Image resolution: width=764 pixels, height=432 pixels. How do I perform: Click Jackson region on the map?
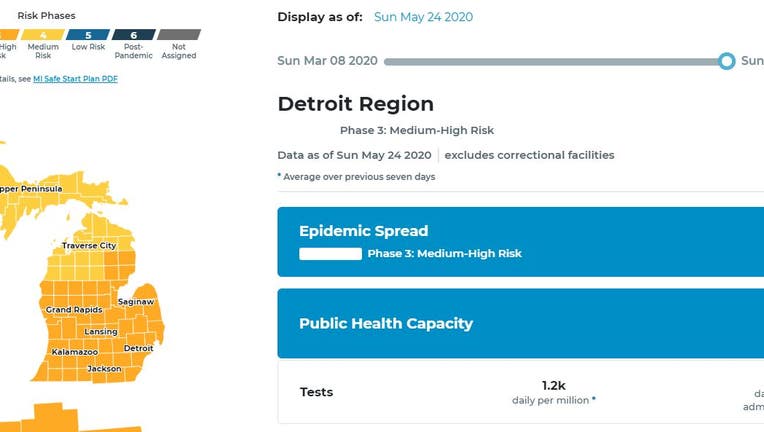[104, 369]
